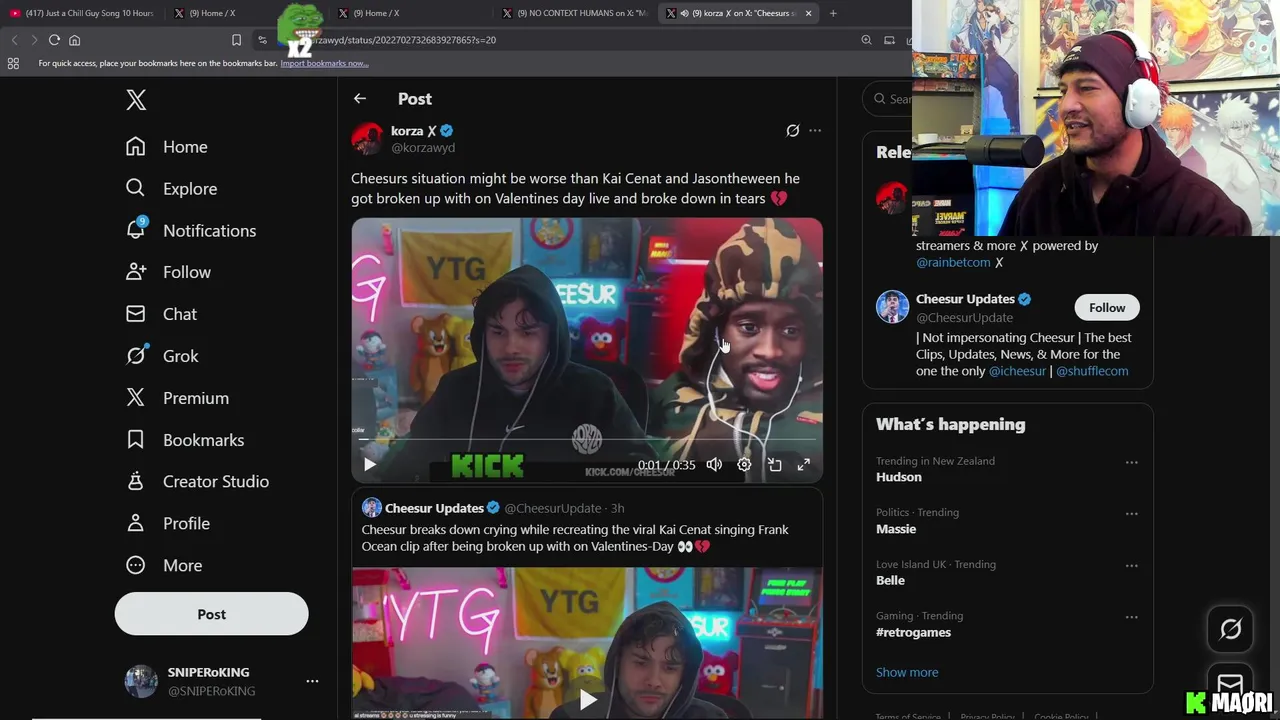
Task: Open korza's profile avatar
Action: (x=367, y=139)
